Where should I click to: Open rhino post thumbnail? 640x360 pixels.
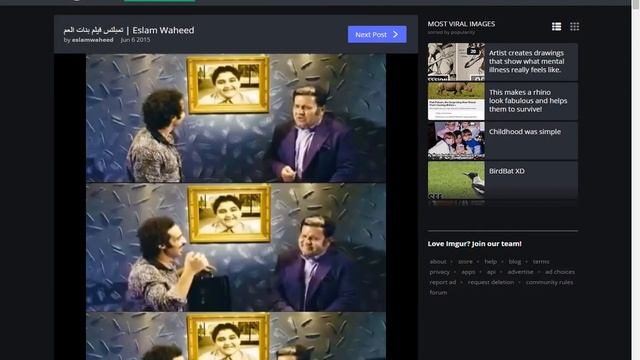click(x=456, y=101)
